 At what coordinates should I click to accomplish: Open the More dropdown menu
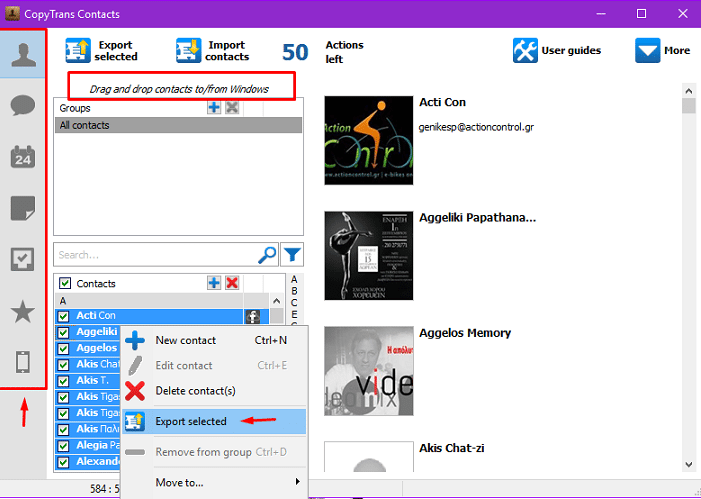663,51
